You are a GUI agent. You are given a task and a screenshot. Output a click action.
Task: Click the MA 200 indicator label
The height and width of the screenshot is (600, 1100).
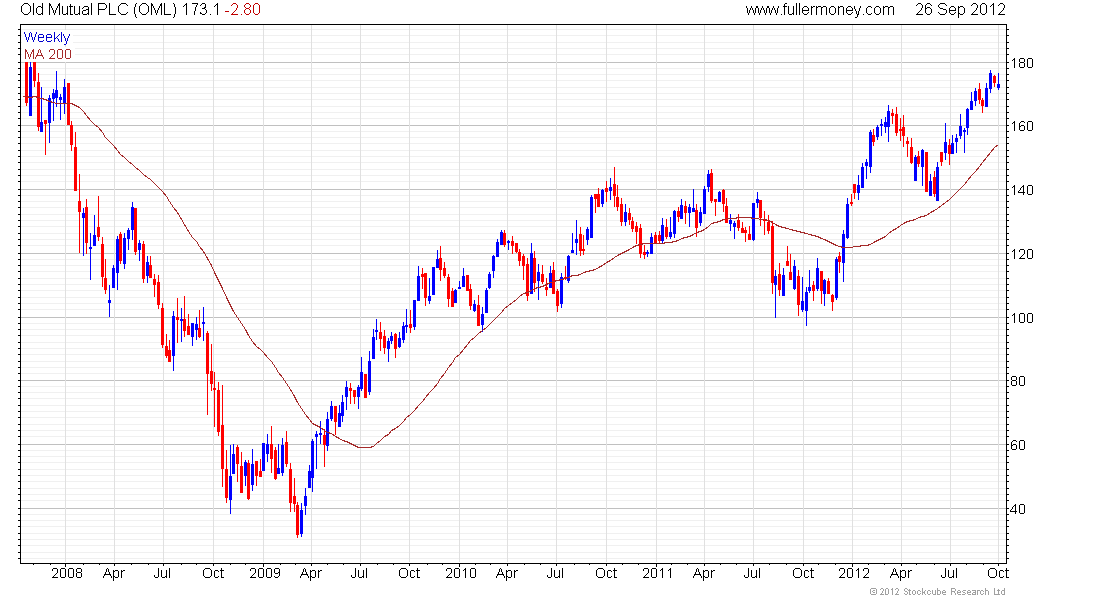point(48,54)
